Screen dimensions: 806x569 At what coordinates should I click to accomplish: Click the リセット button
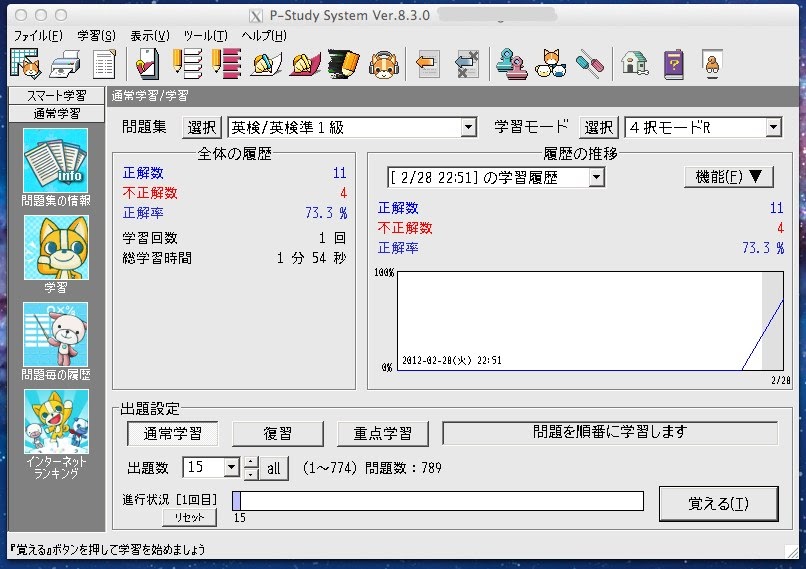tap(190, 517)
